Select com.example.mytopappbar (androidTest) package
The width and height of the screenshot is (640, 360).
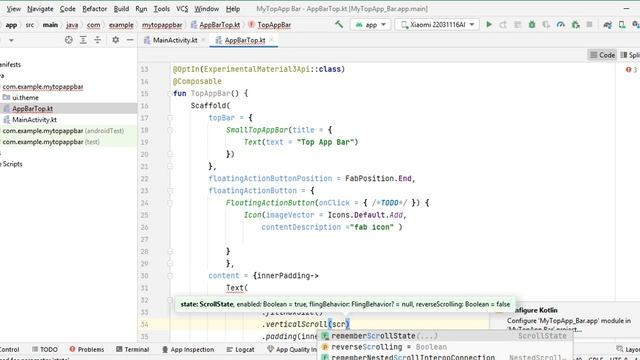click(63, 131)
